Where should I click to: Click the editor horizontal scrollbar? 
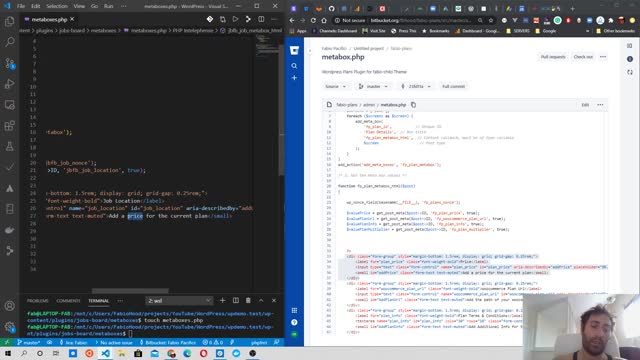click(130, 291)
